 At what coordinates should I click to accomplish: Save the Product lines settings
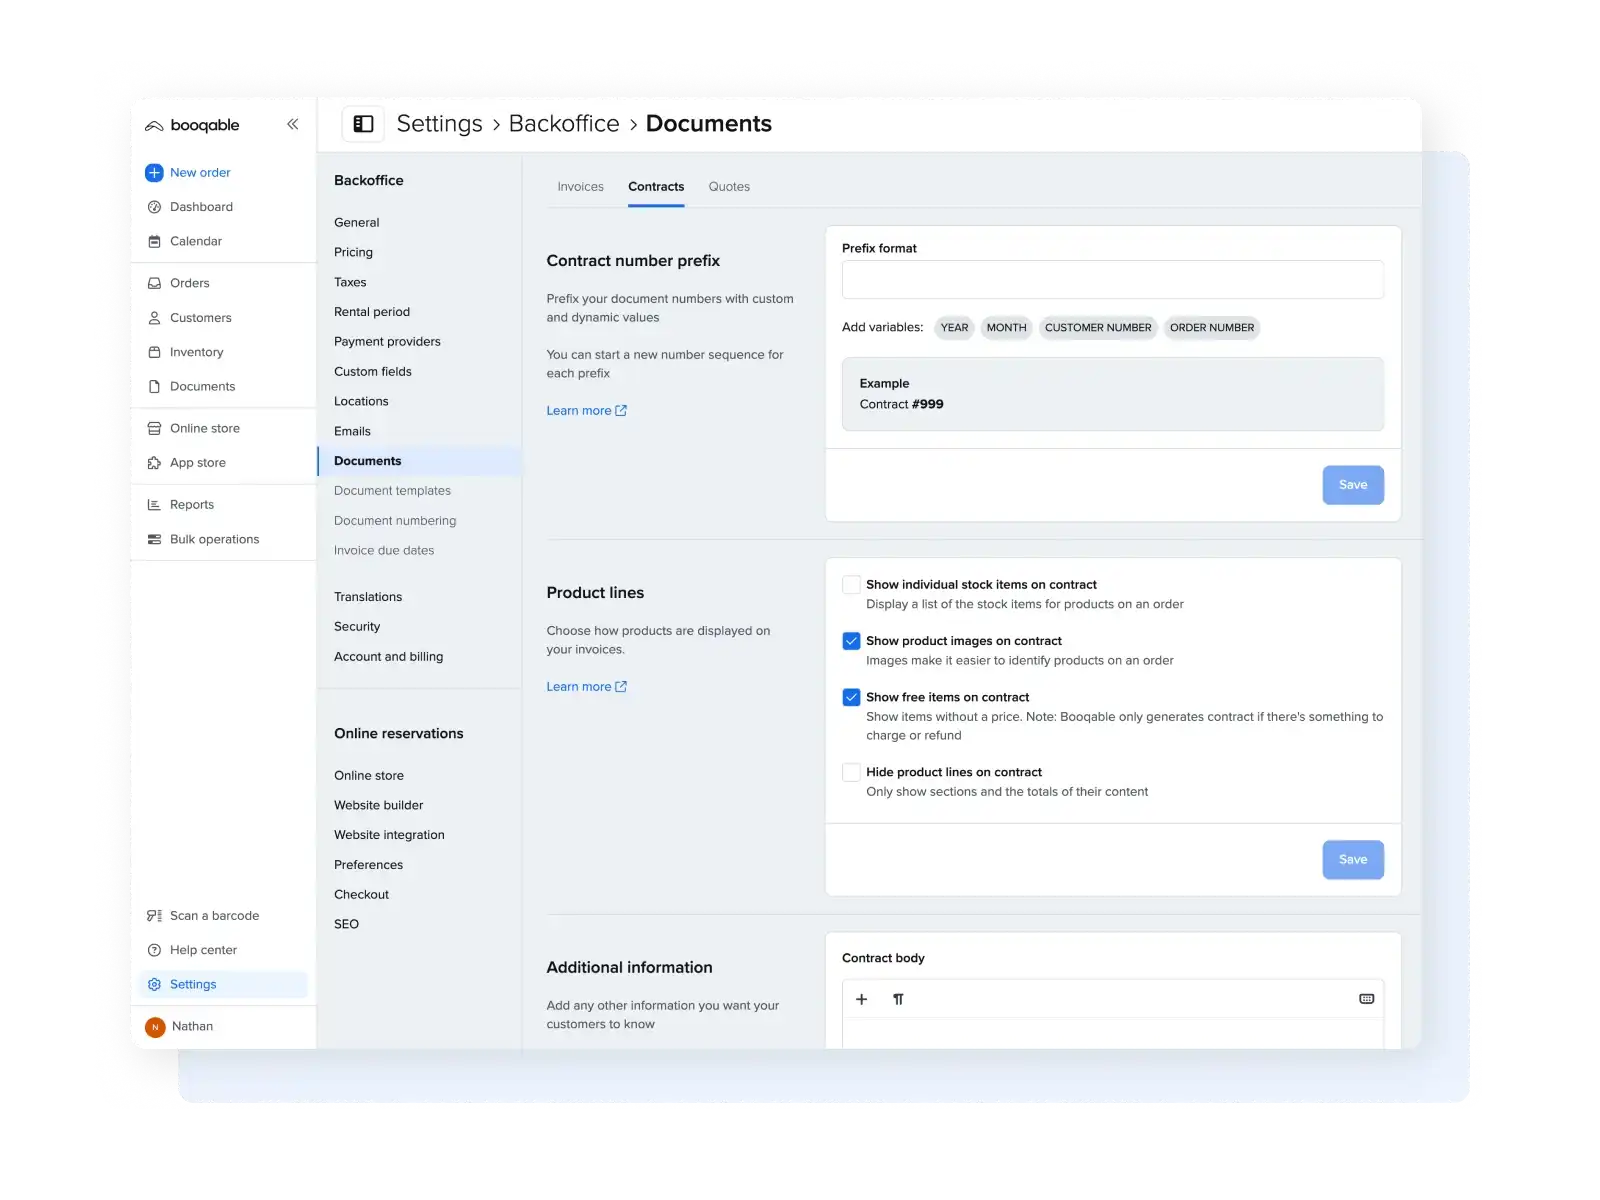[1352, 860]
